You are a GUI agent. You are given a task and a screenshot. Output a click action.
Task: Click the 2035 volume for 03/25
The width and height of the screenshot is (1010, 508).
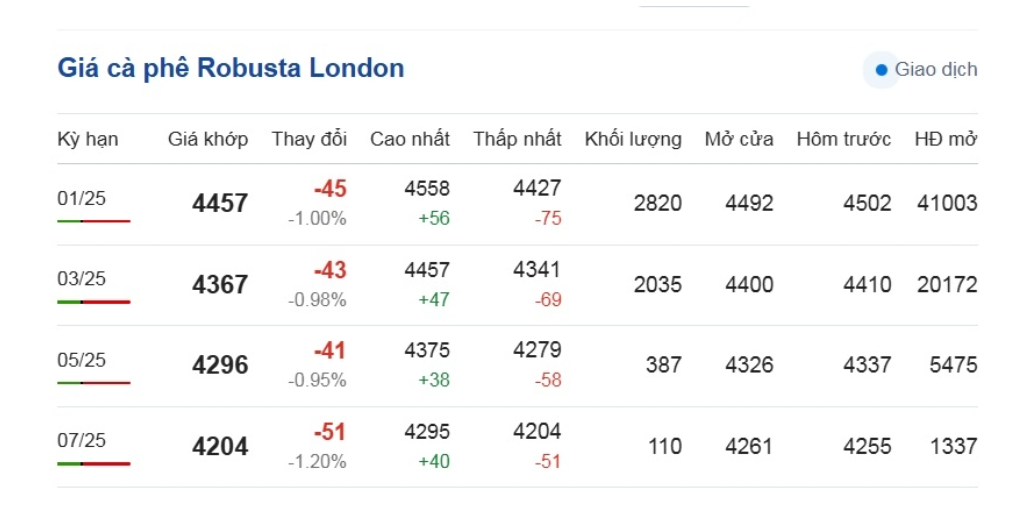click(x=657, y=285)
